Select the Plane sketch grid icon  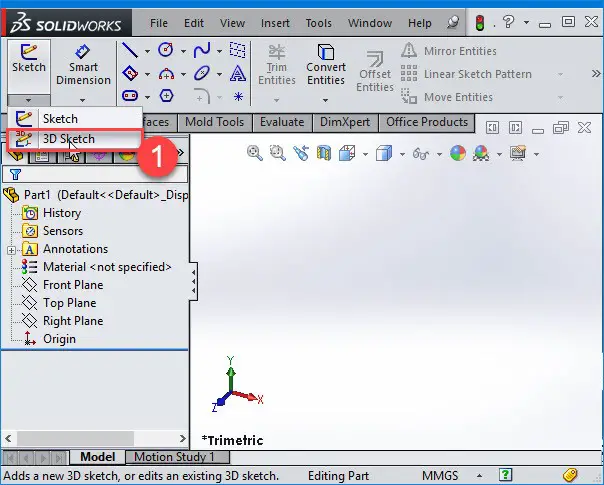coord(238,50)
